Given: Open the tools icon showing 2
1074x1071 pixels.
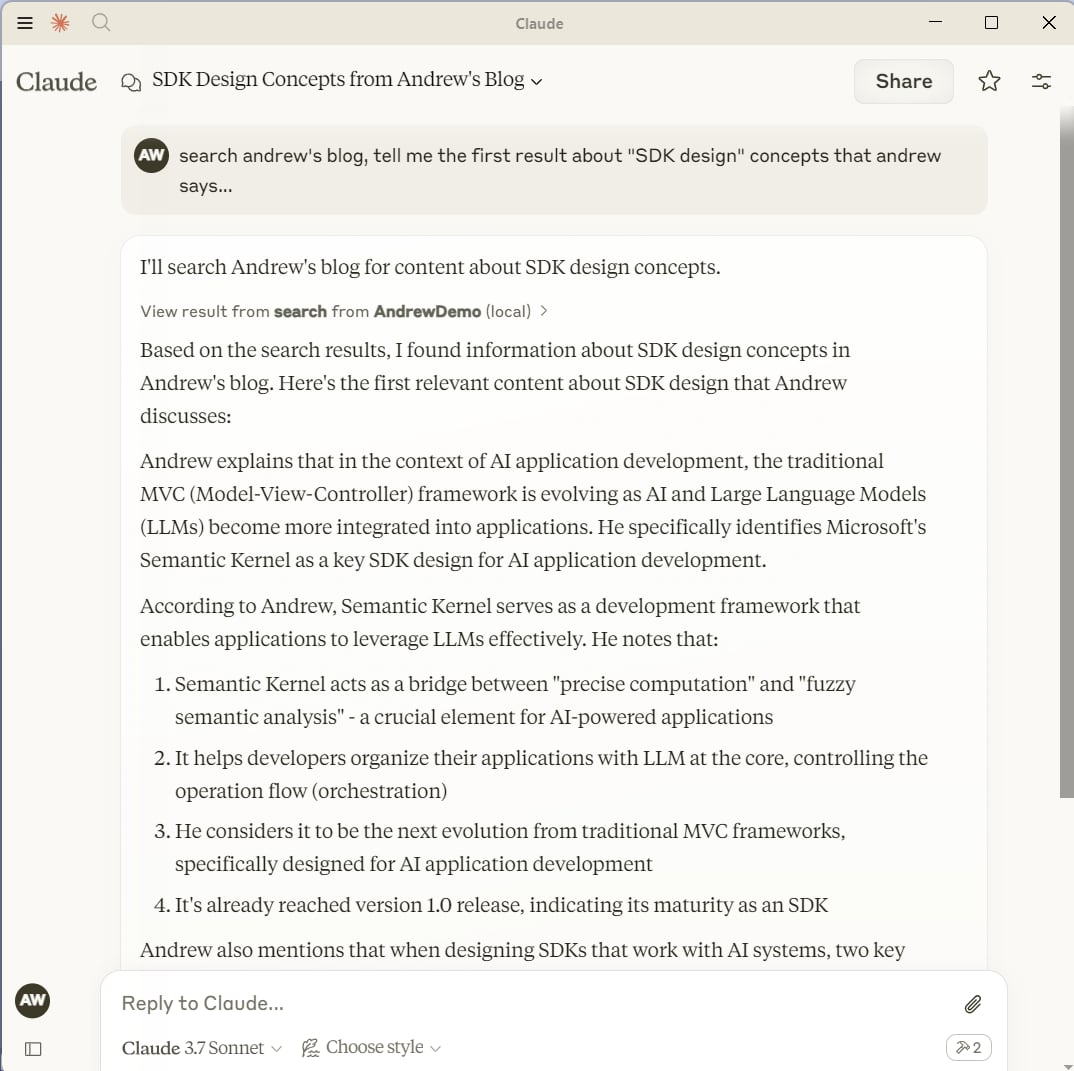Looking at the screenshot, I should 968,1047.
